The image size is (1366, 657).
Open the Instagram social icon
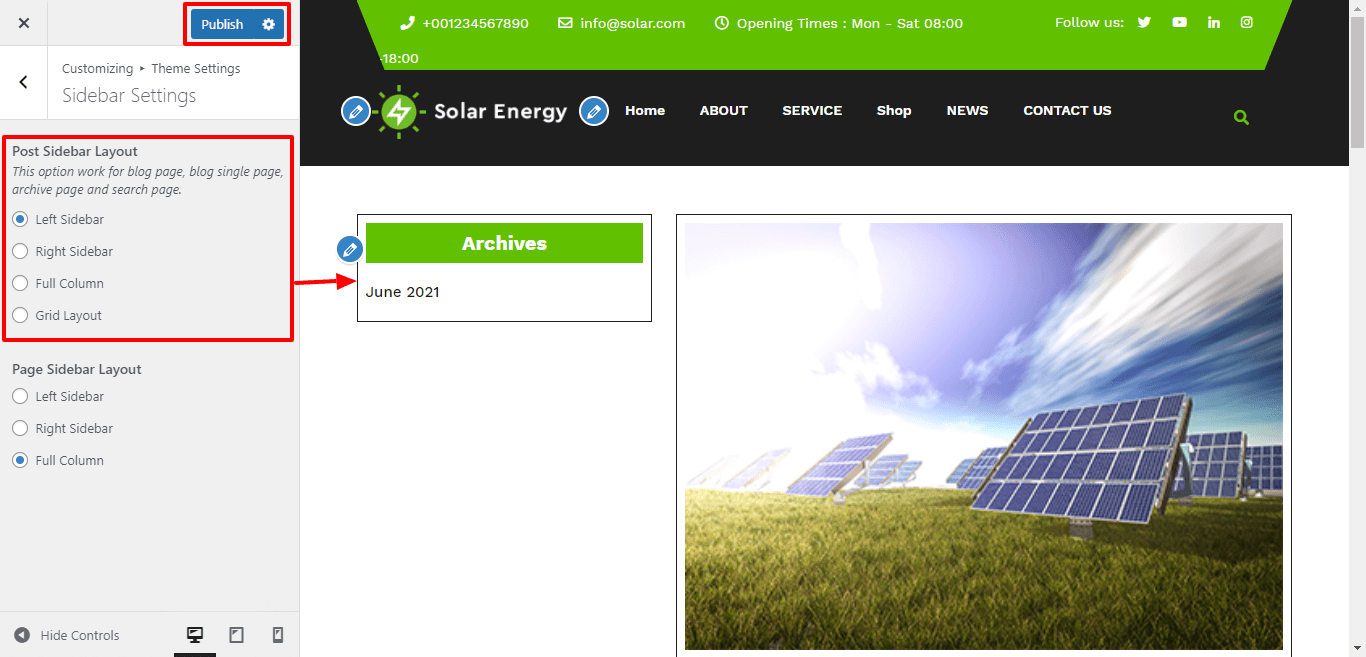coord(1247,22)
